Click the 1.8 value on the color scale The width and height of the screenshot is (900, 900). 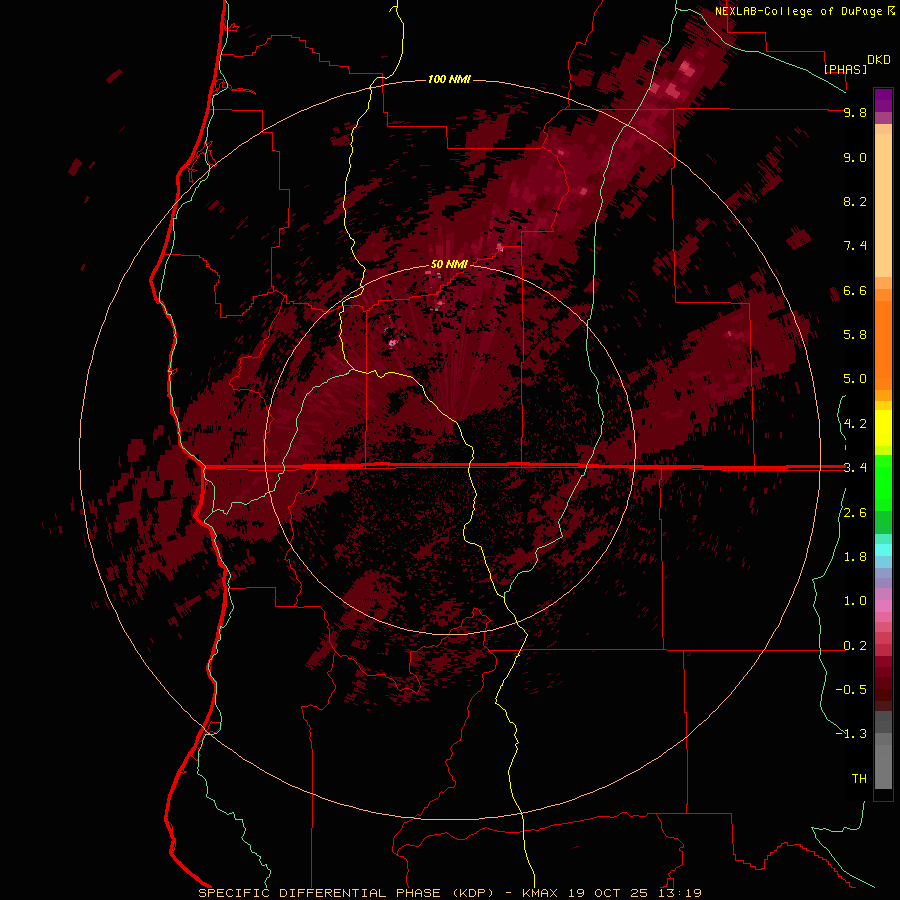click(855, 557)
